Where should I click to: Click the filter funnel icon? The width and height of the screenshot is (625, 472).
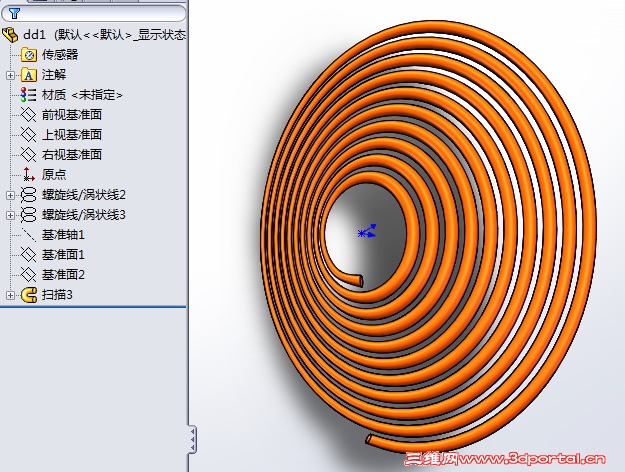click(x=14, y=13)
